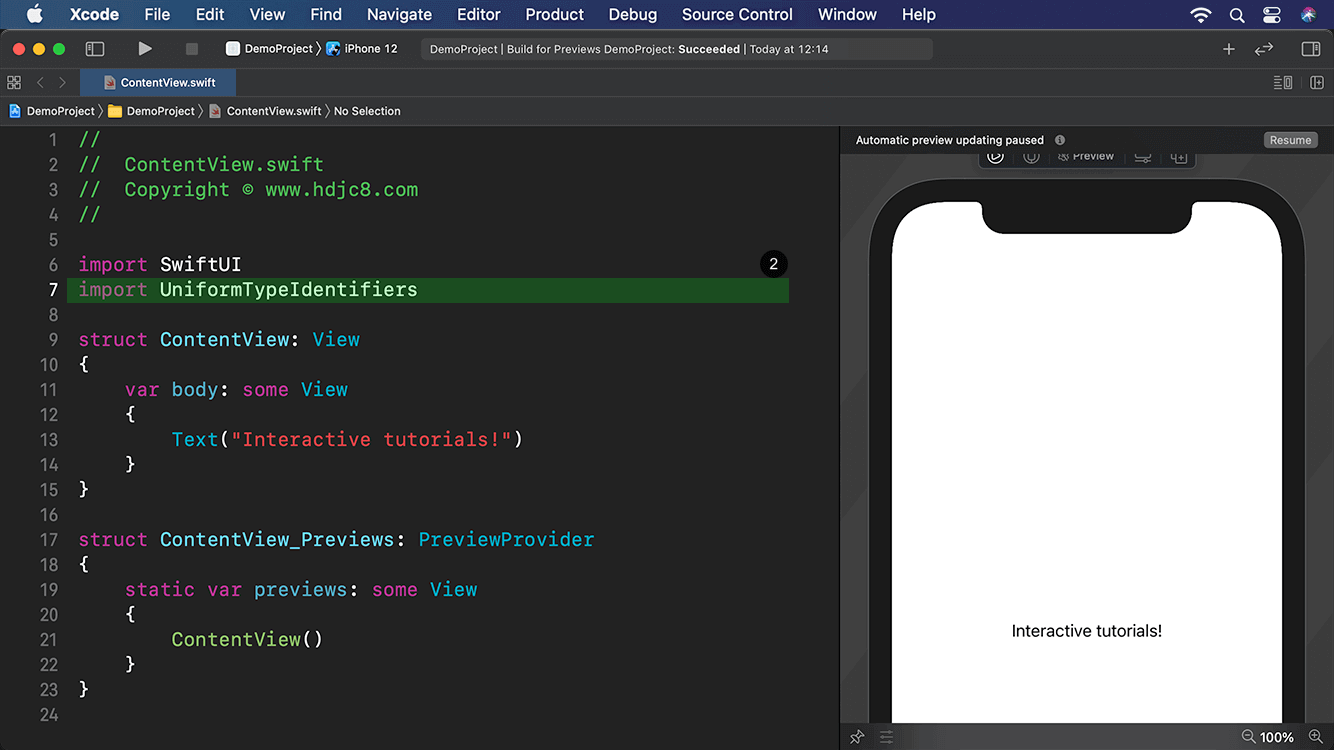The height and width of the screenshot is (750, 1334).
Task: Click the ContentView.swift breadcrumb
Action: 265,111
